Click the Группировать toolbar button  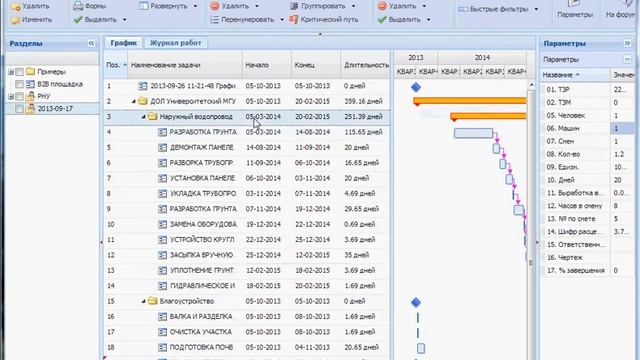318,6
